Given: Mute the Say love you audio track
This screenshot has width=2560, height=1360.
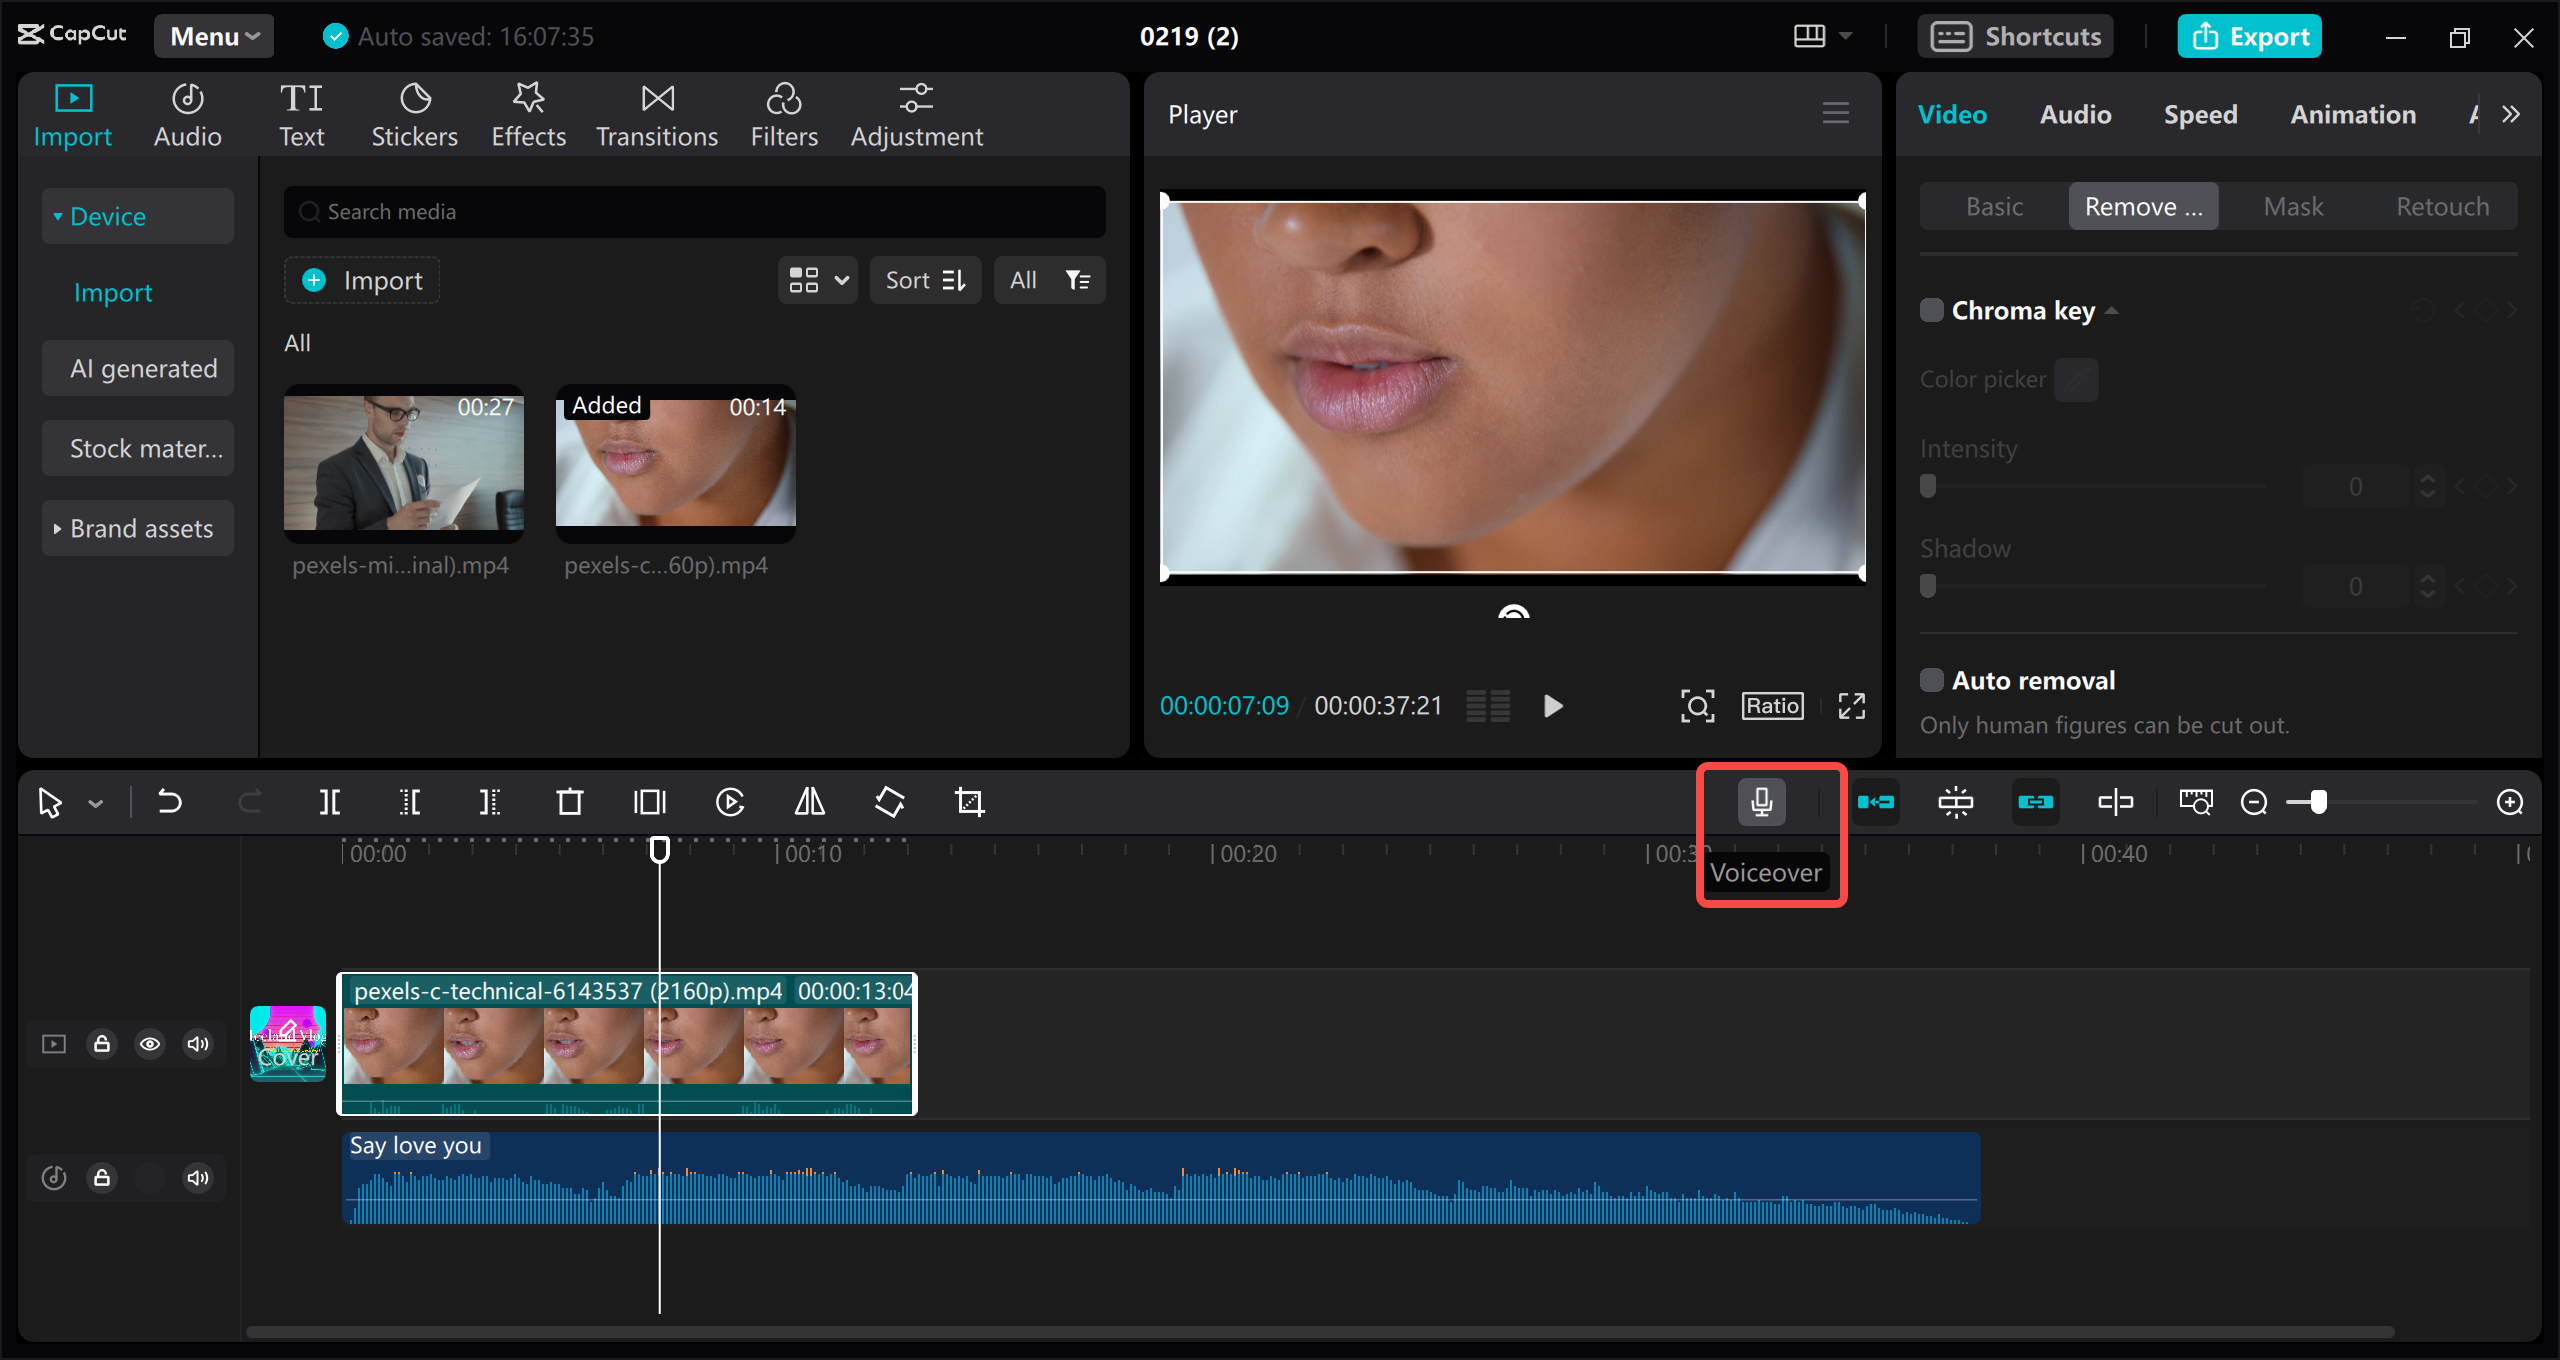Looking at the screenshot, I should (x=197, y=1178).
